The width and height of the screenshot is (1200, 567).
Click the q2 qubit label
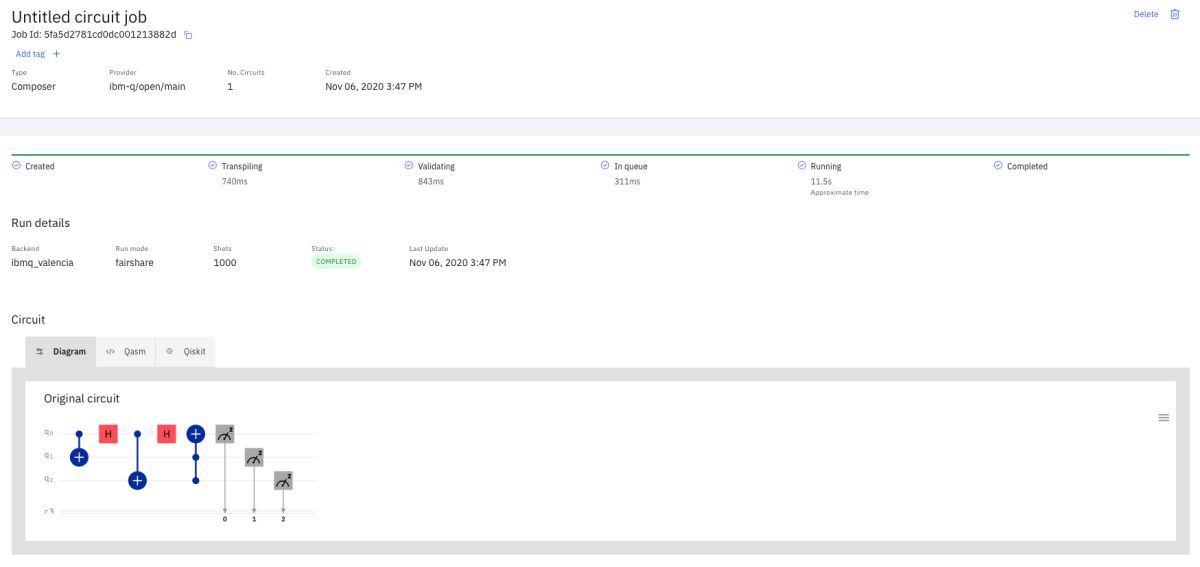(48, 481)
